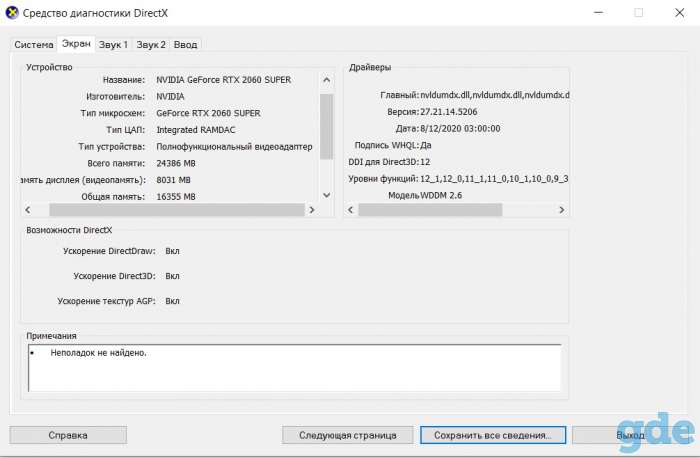Screen dimensions: 700x458
Task: Click driver version 27.21.14.5206
Action: (449, 112)
